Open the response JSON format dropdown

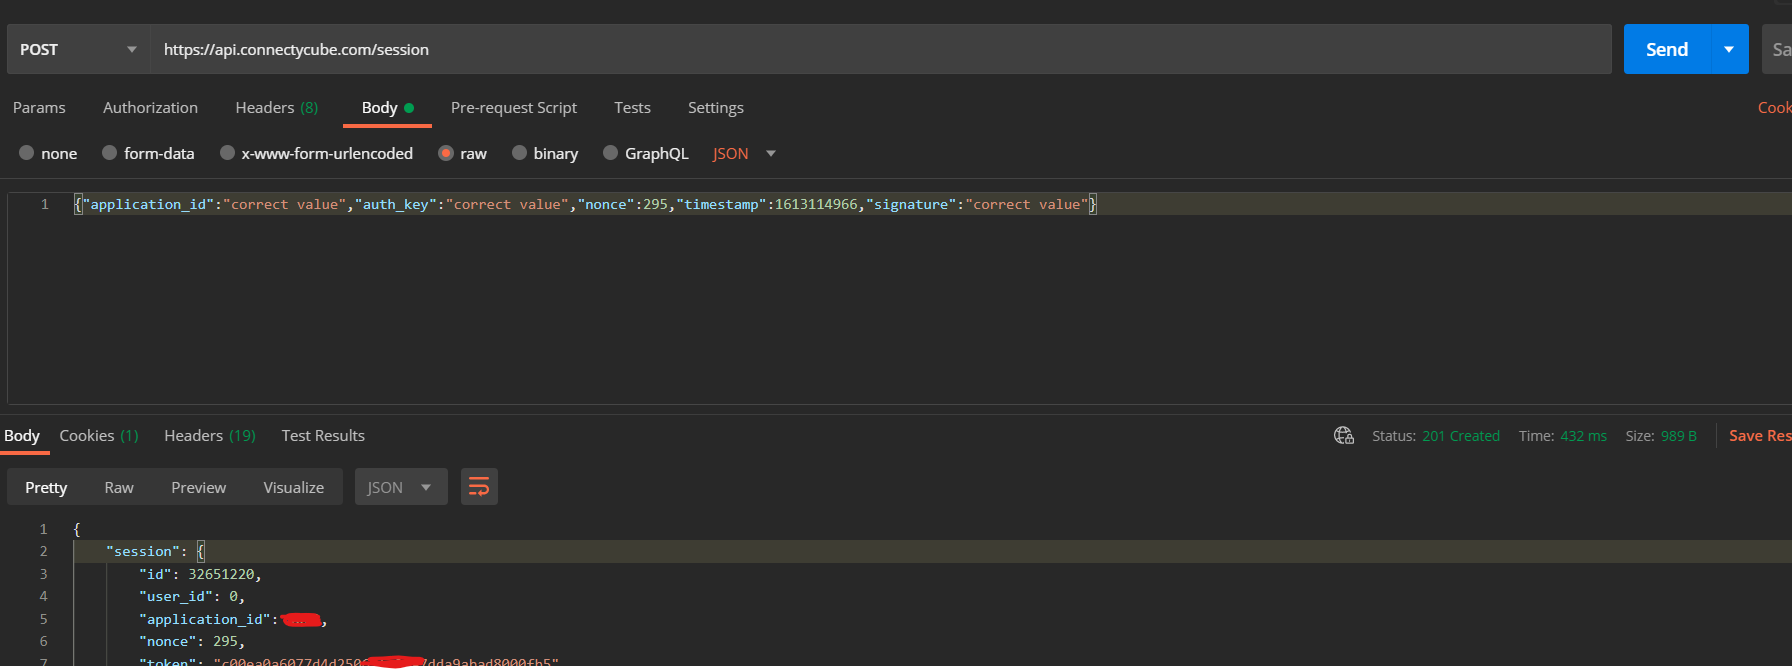pyautogui.click(x=401, y=487)
